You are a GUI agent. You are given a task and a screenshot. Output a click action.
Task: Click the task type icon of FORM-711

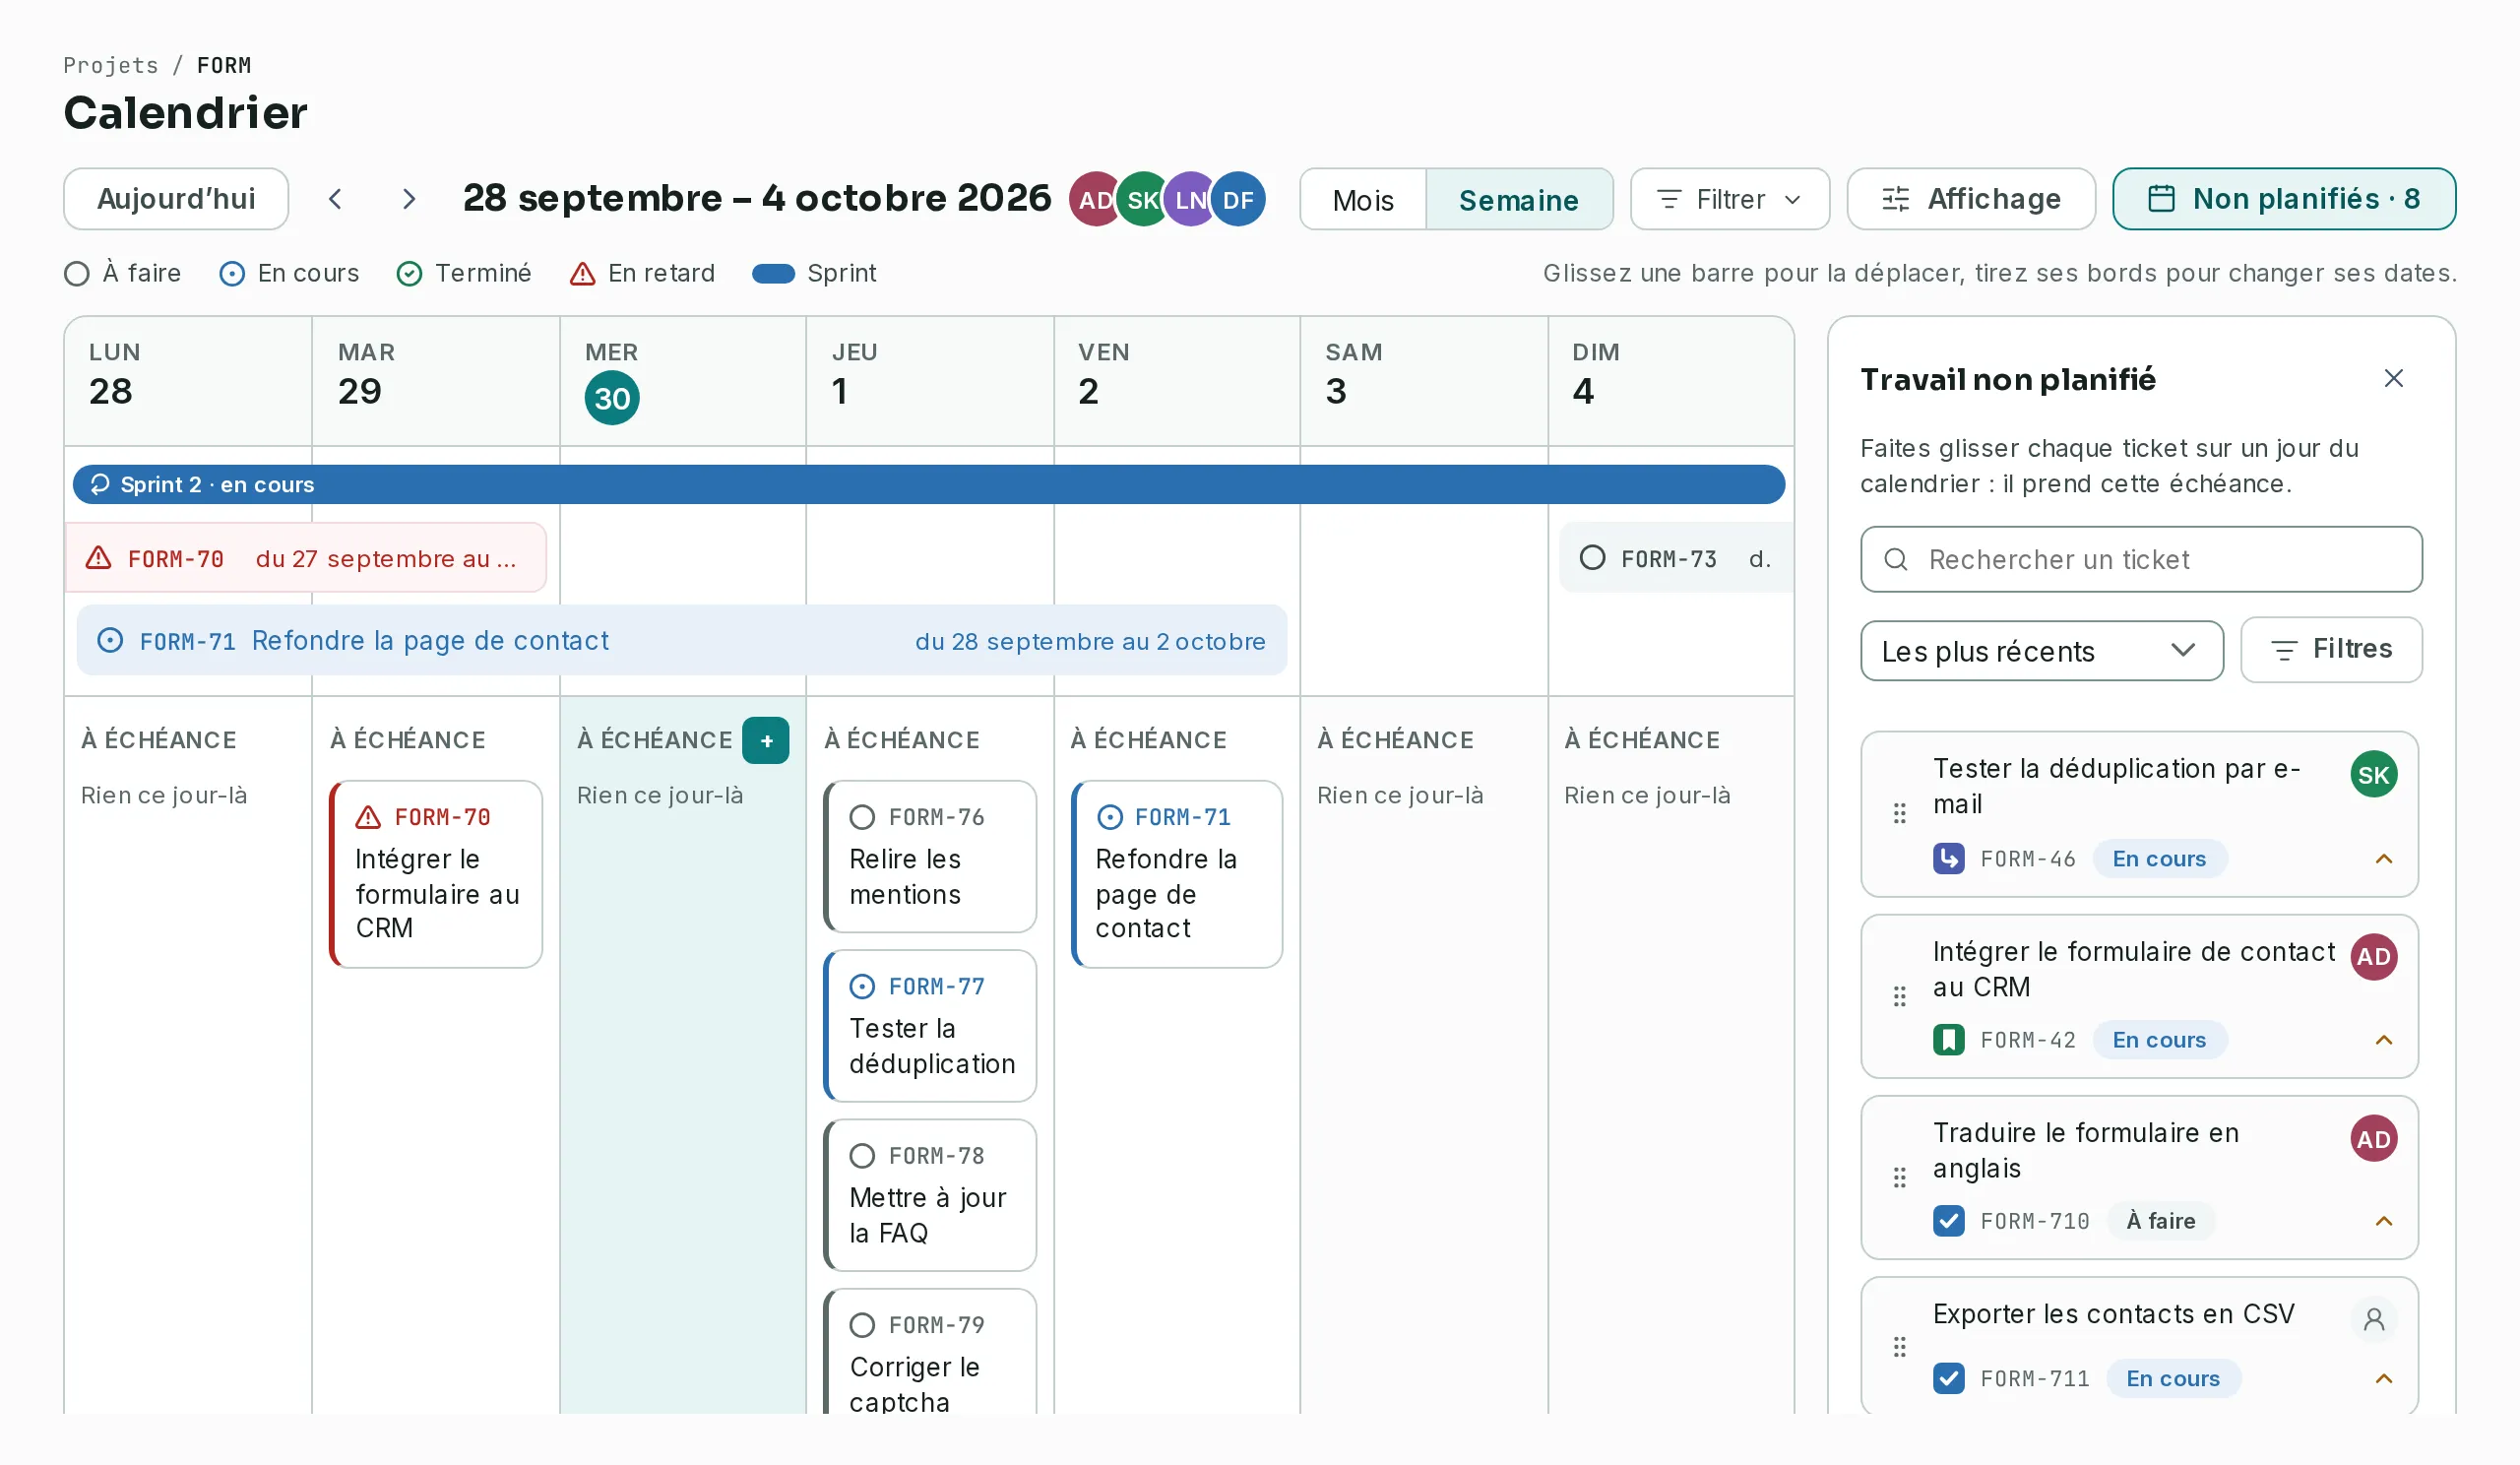[x=1948, y=1378]
